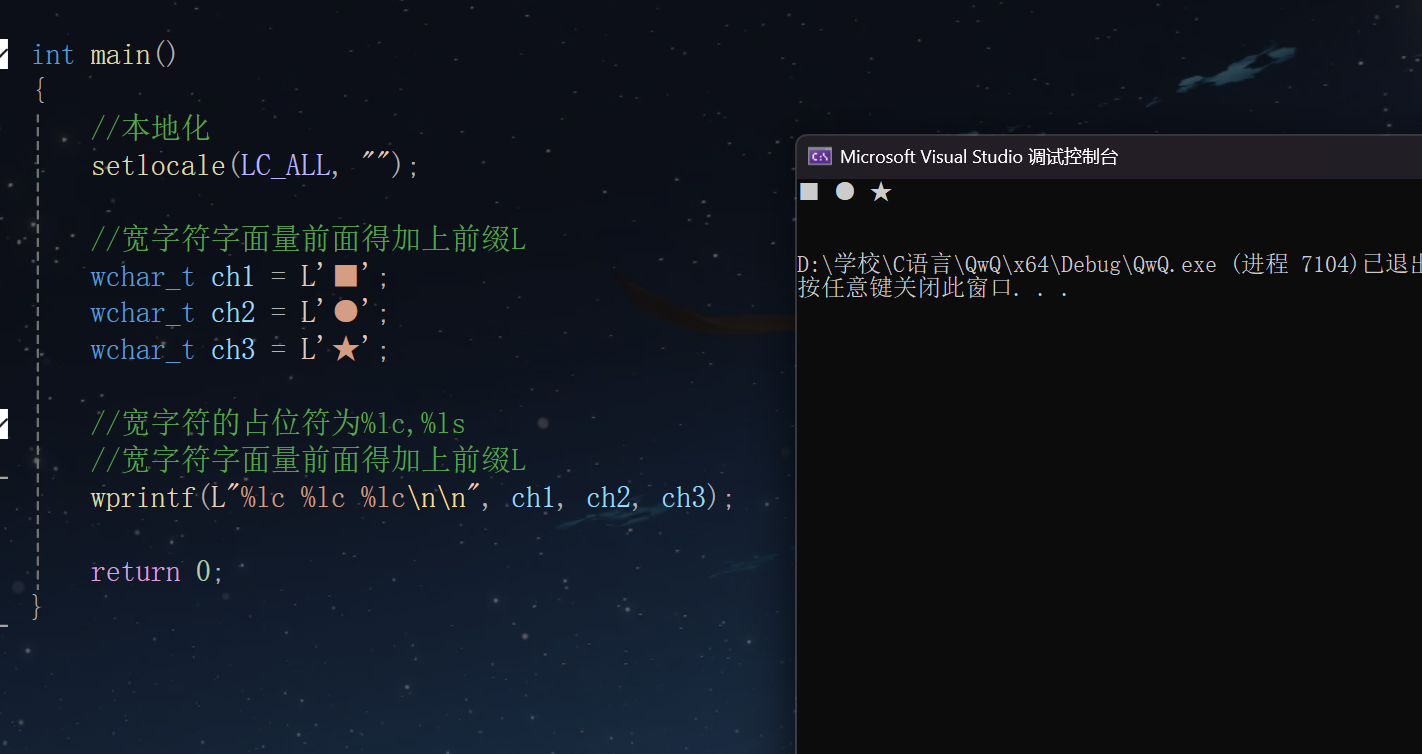This screenshot has width=1422, height=754.
Task: Click the 'int' keyword before main()
Action: click(53, 55)
